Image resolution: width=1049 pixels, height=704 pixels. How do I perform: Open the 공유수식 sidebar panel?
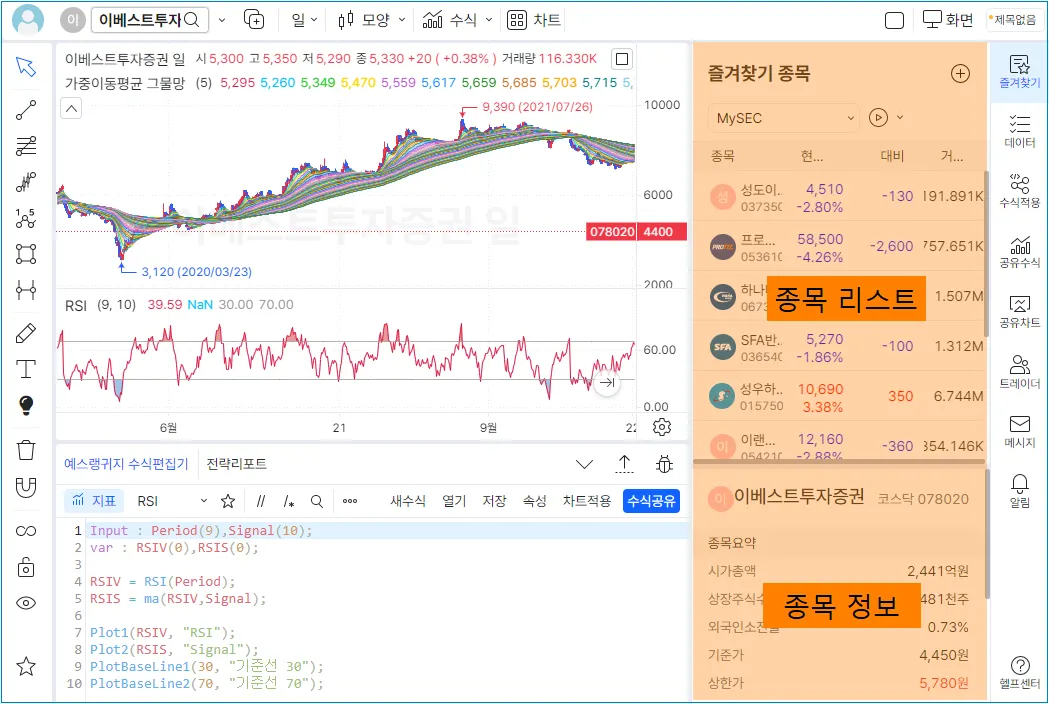(x=1020, y=252)
